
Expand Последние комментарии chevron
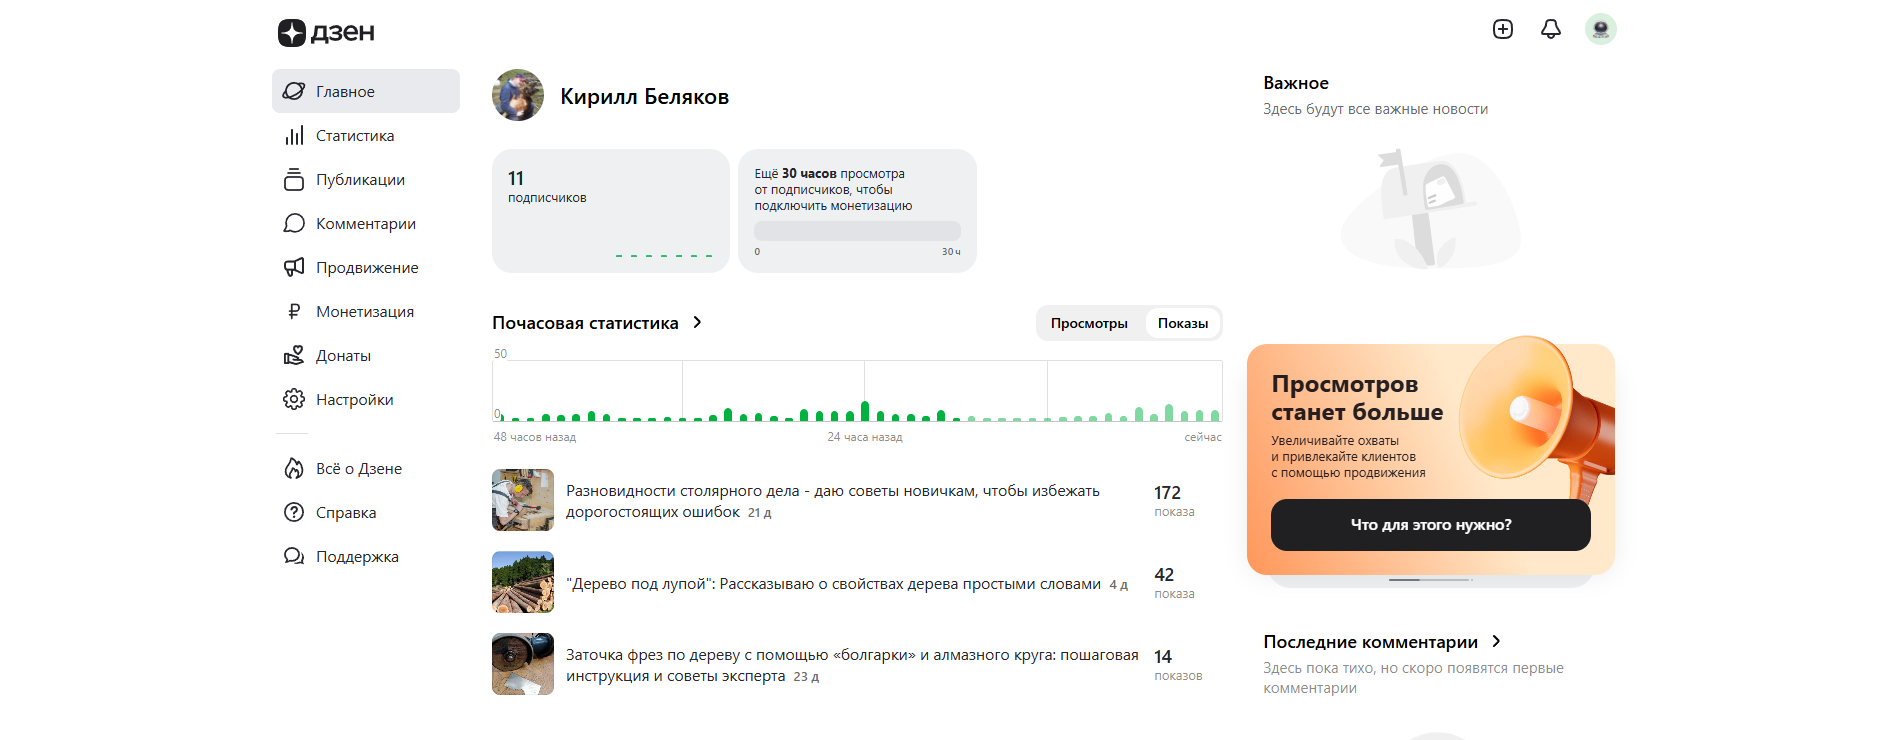(1496, 641)
